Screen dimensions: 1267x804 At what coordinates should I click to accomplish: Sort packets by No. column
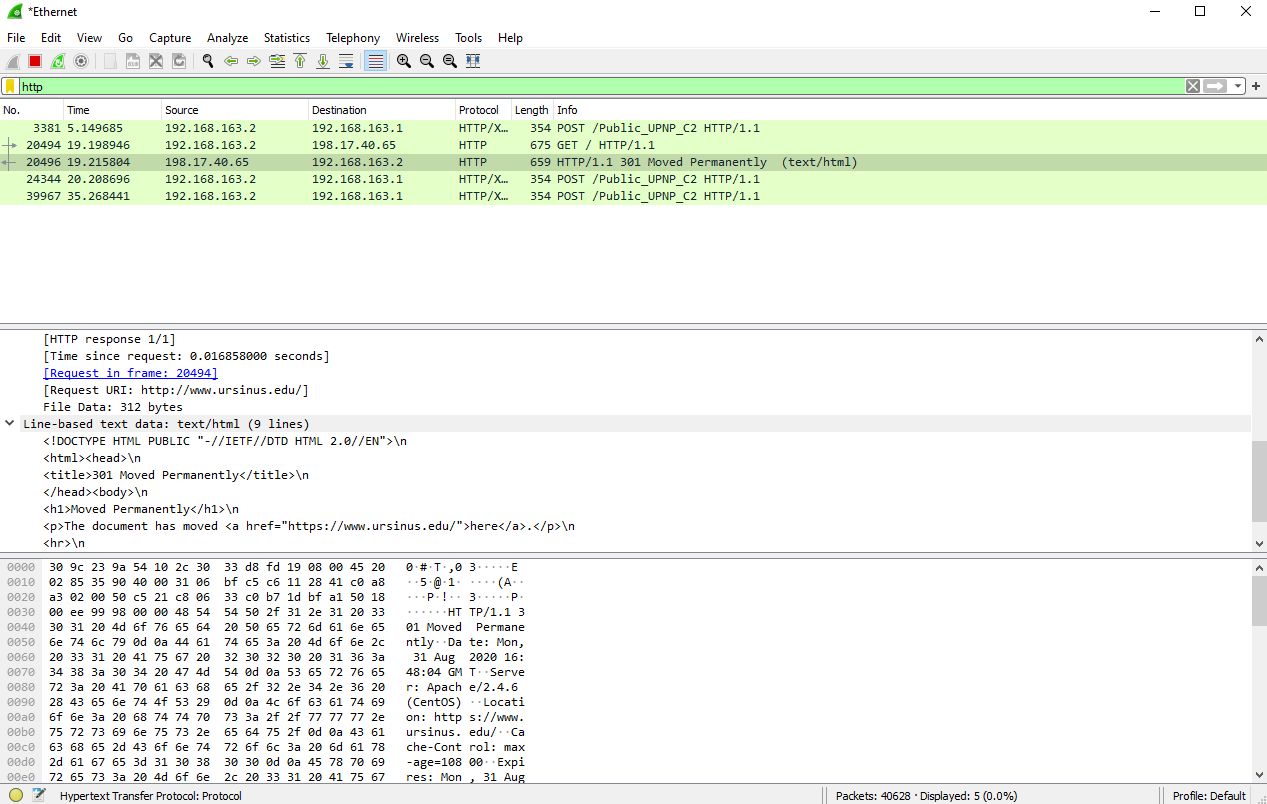pos(32,110)
